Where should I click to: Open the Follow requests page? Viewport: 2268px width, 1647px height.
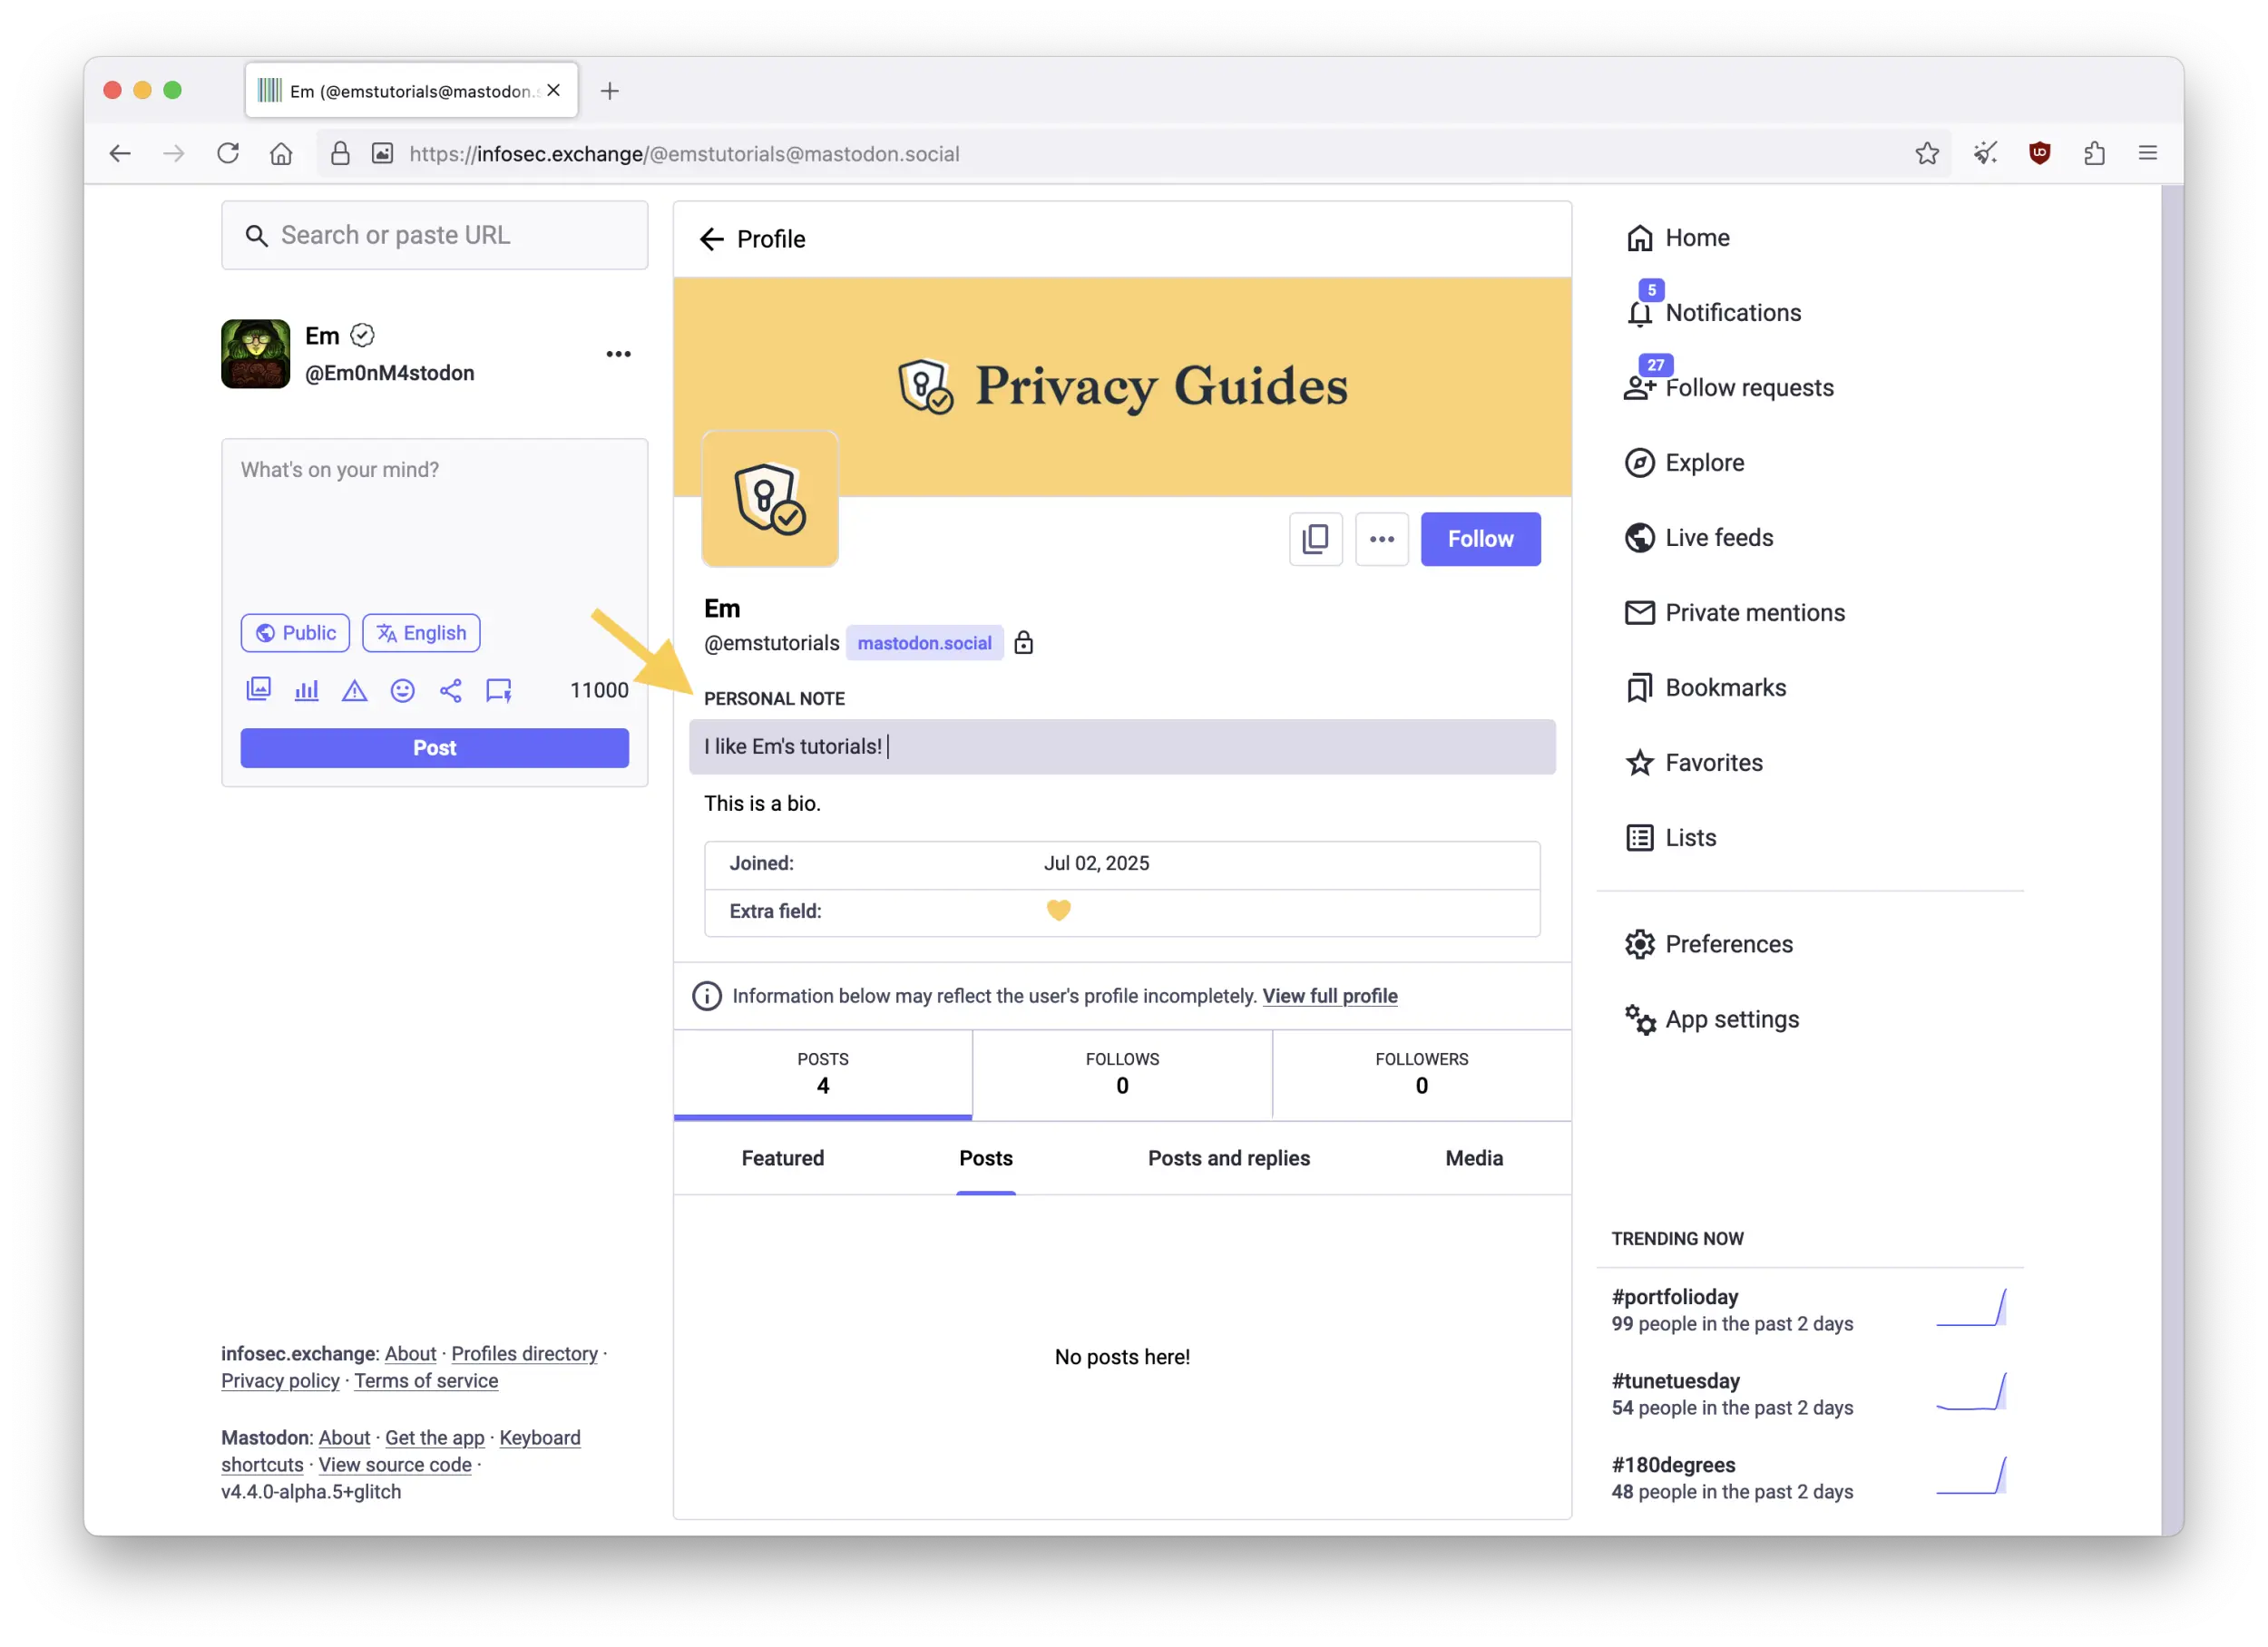coord(1748,387)
